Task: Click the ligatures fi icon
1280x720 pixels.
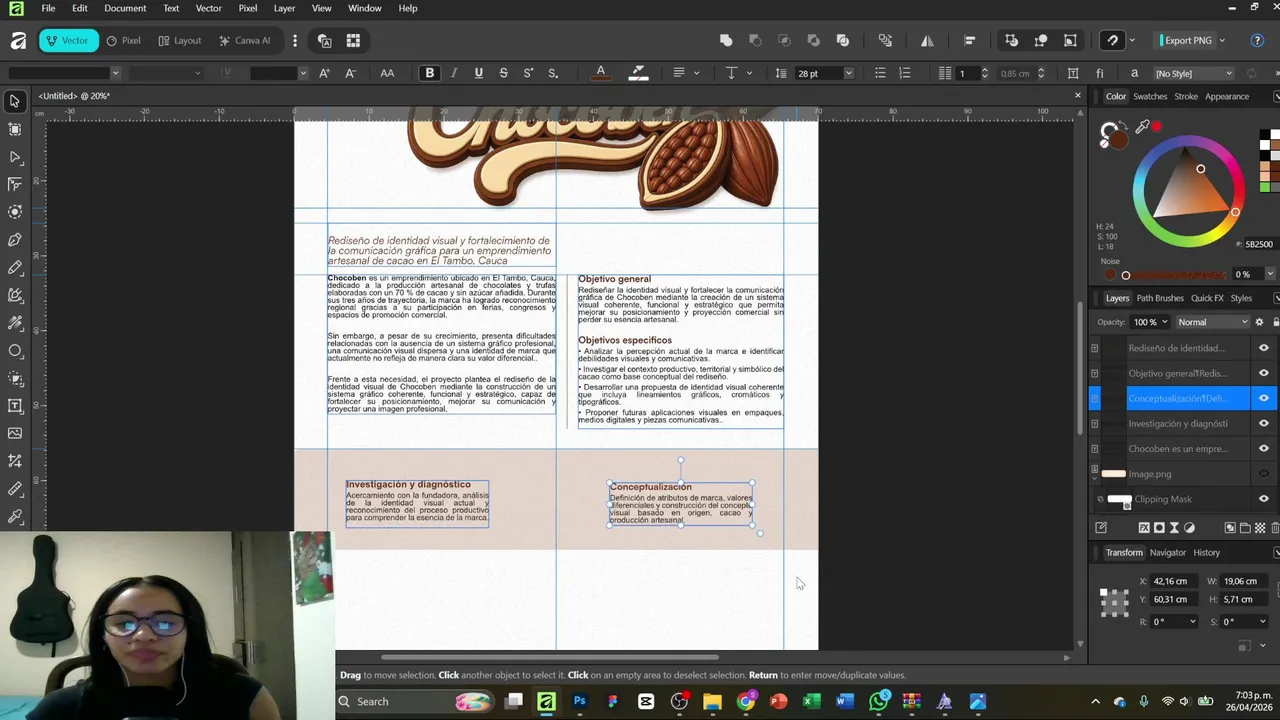Action: click(x=1100, y=73)
